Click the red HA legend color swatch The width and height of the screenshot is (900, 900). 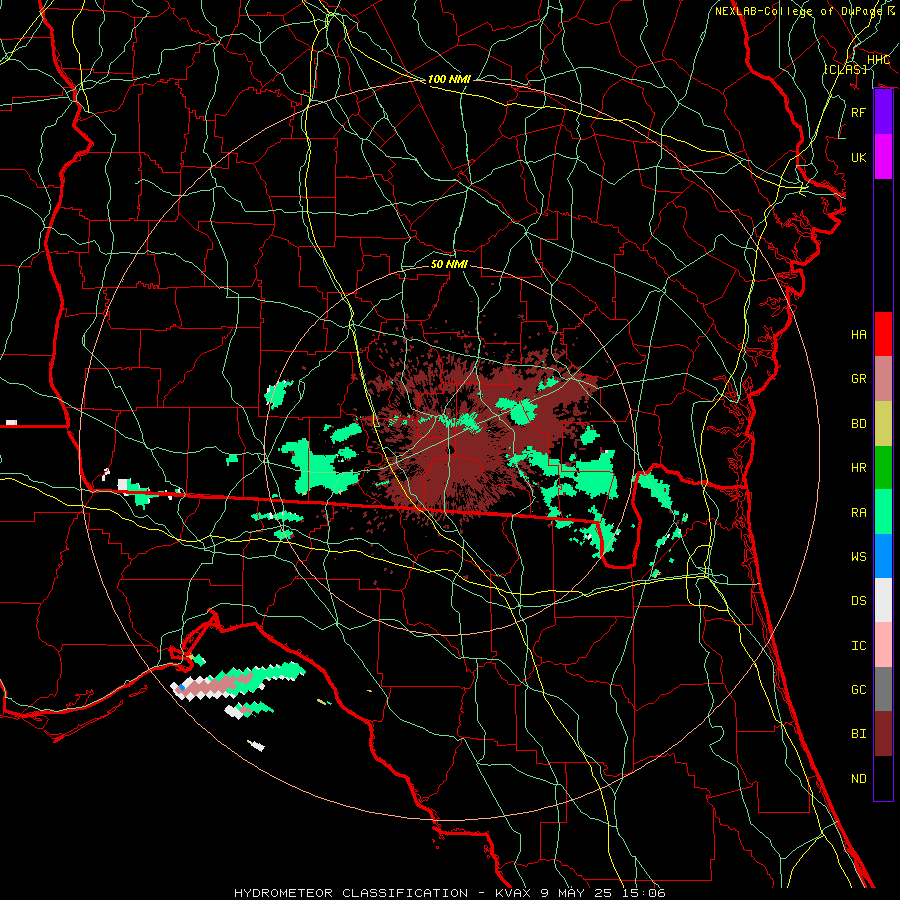pyautogui.click(x=883, y=334)
